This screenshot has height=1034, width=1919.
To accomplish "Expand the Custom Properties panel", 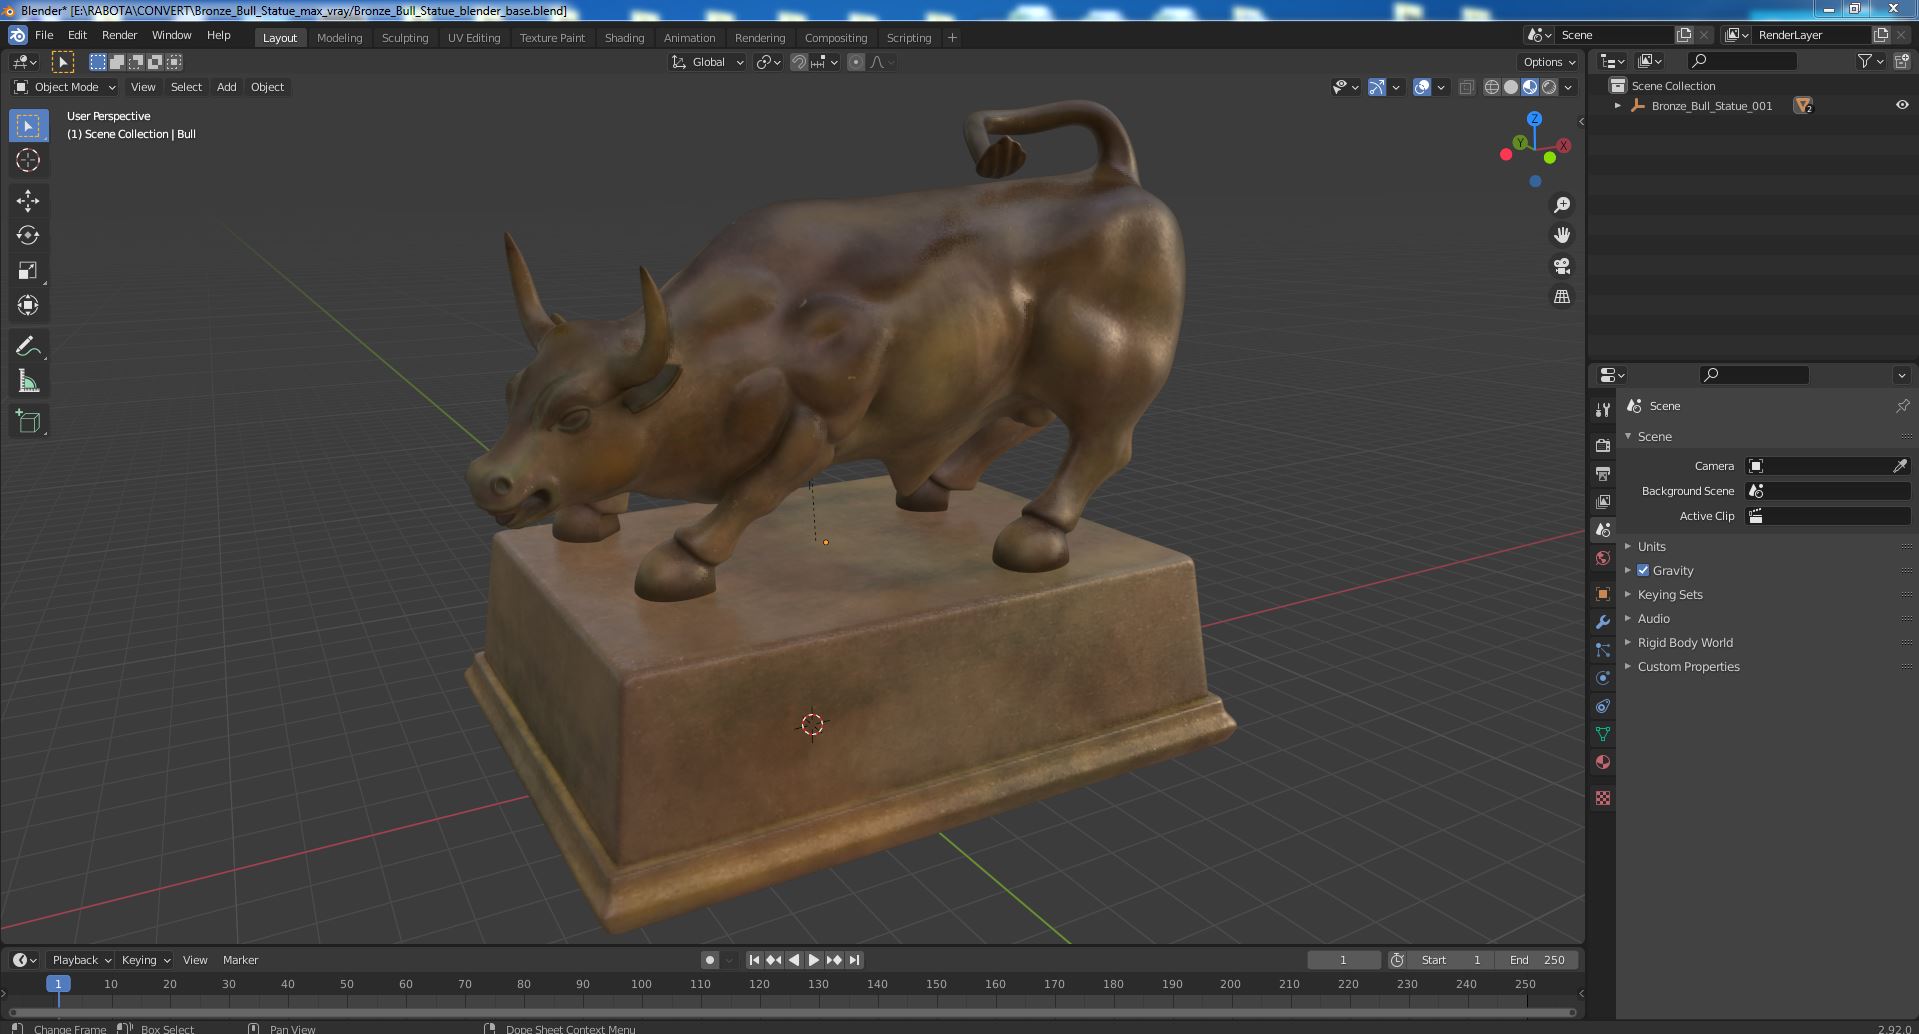I will click(1688, 666).
